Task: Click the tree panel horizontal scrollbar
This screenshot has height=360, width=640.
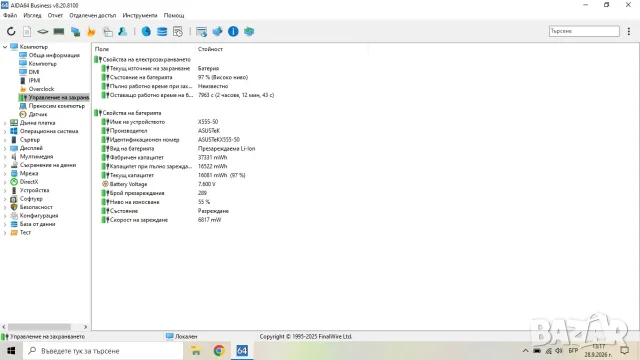Action: click(39, 327)
